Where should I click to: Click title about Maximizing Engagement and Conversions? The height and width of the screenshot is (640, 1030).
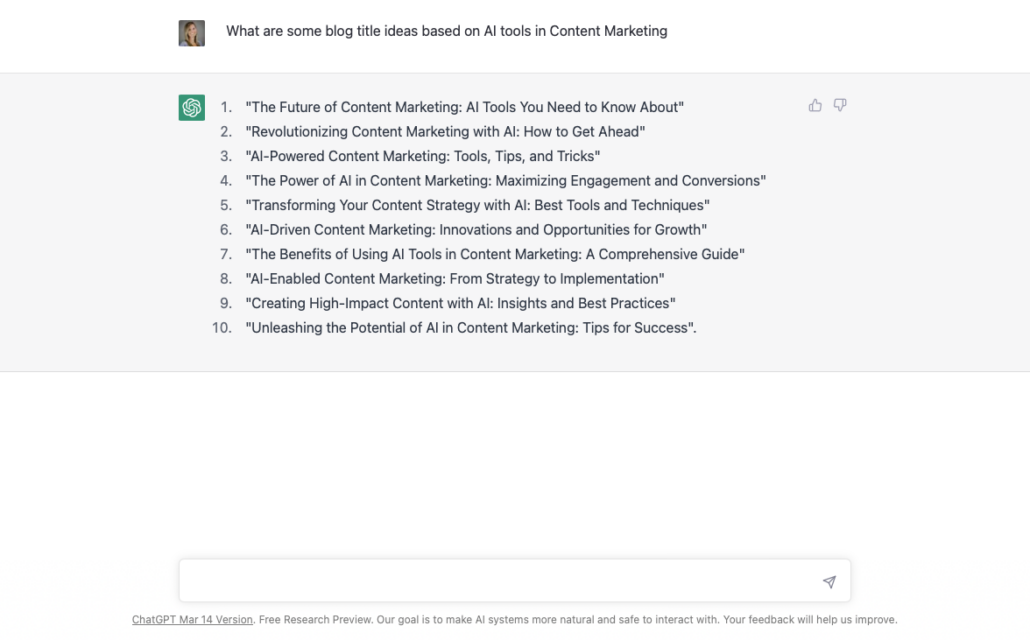coord(506,181)
